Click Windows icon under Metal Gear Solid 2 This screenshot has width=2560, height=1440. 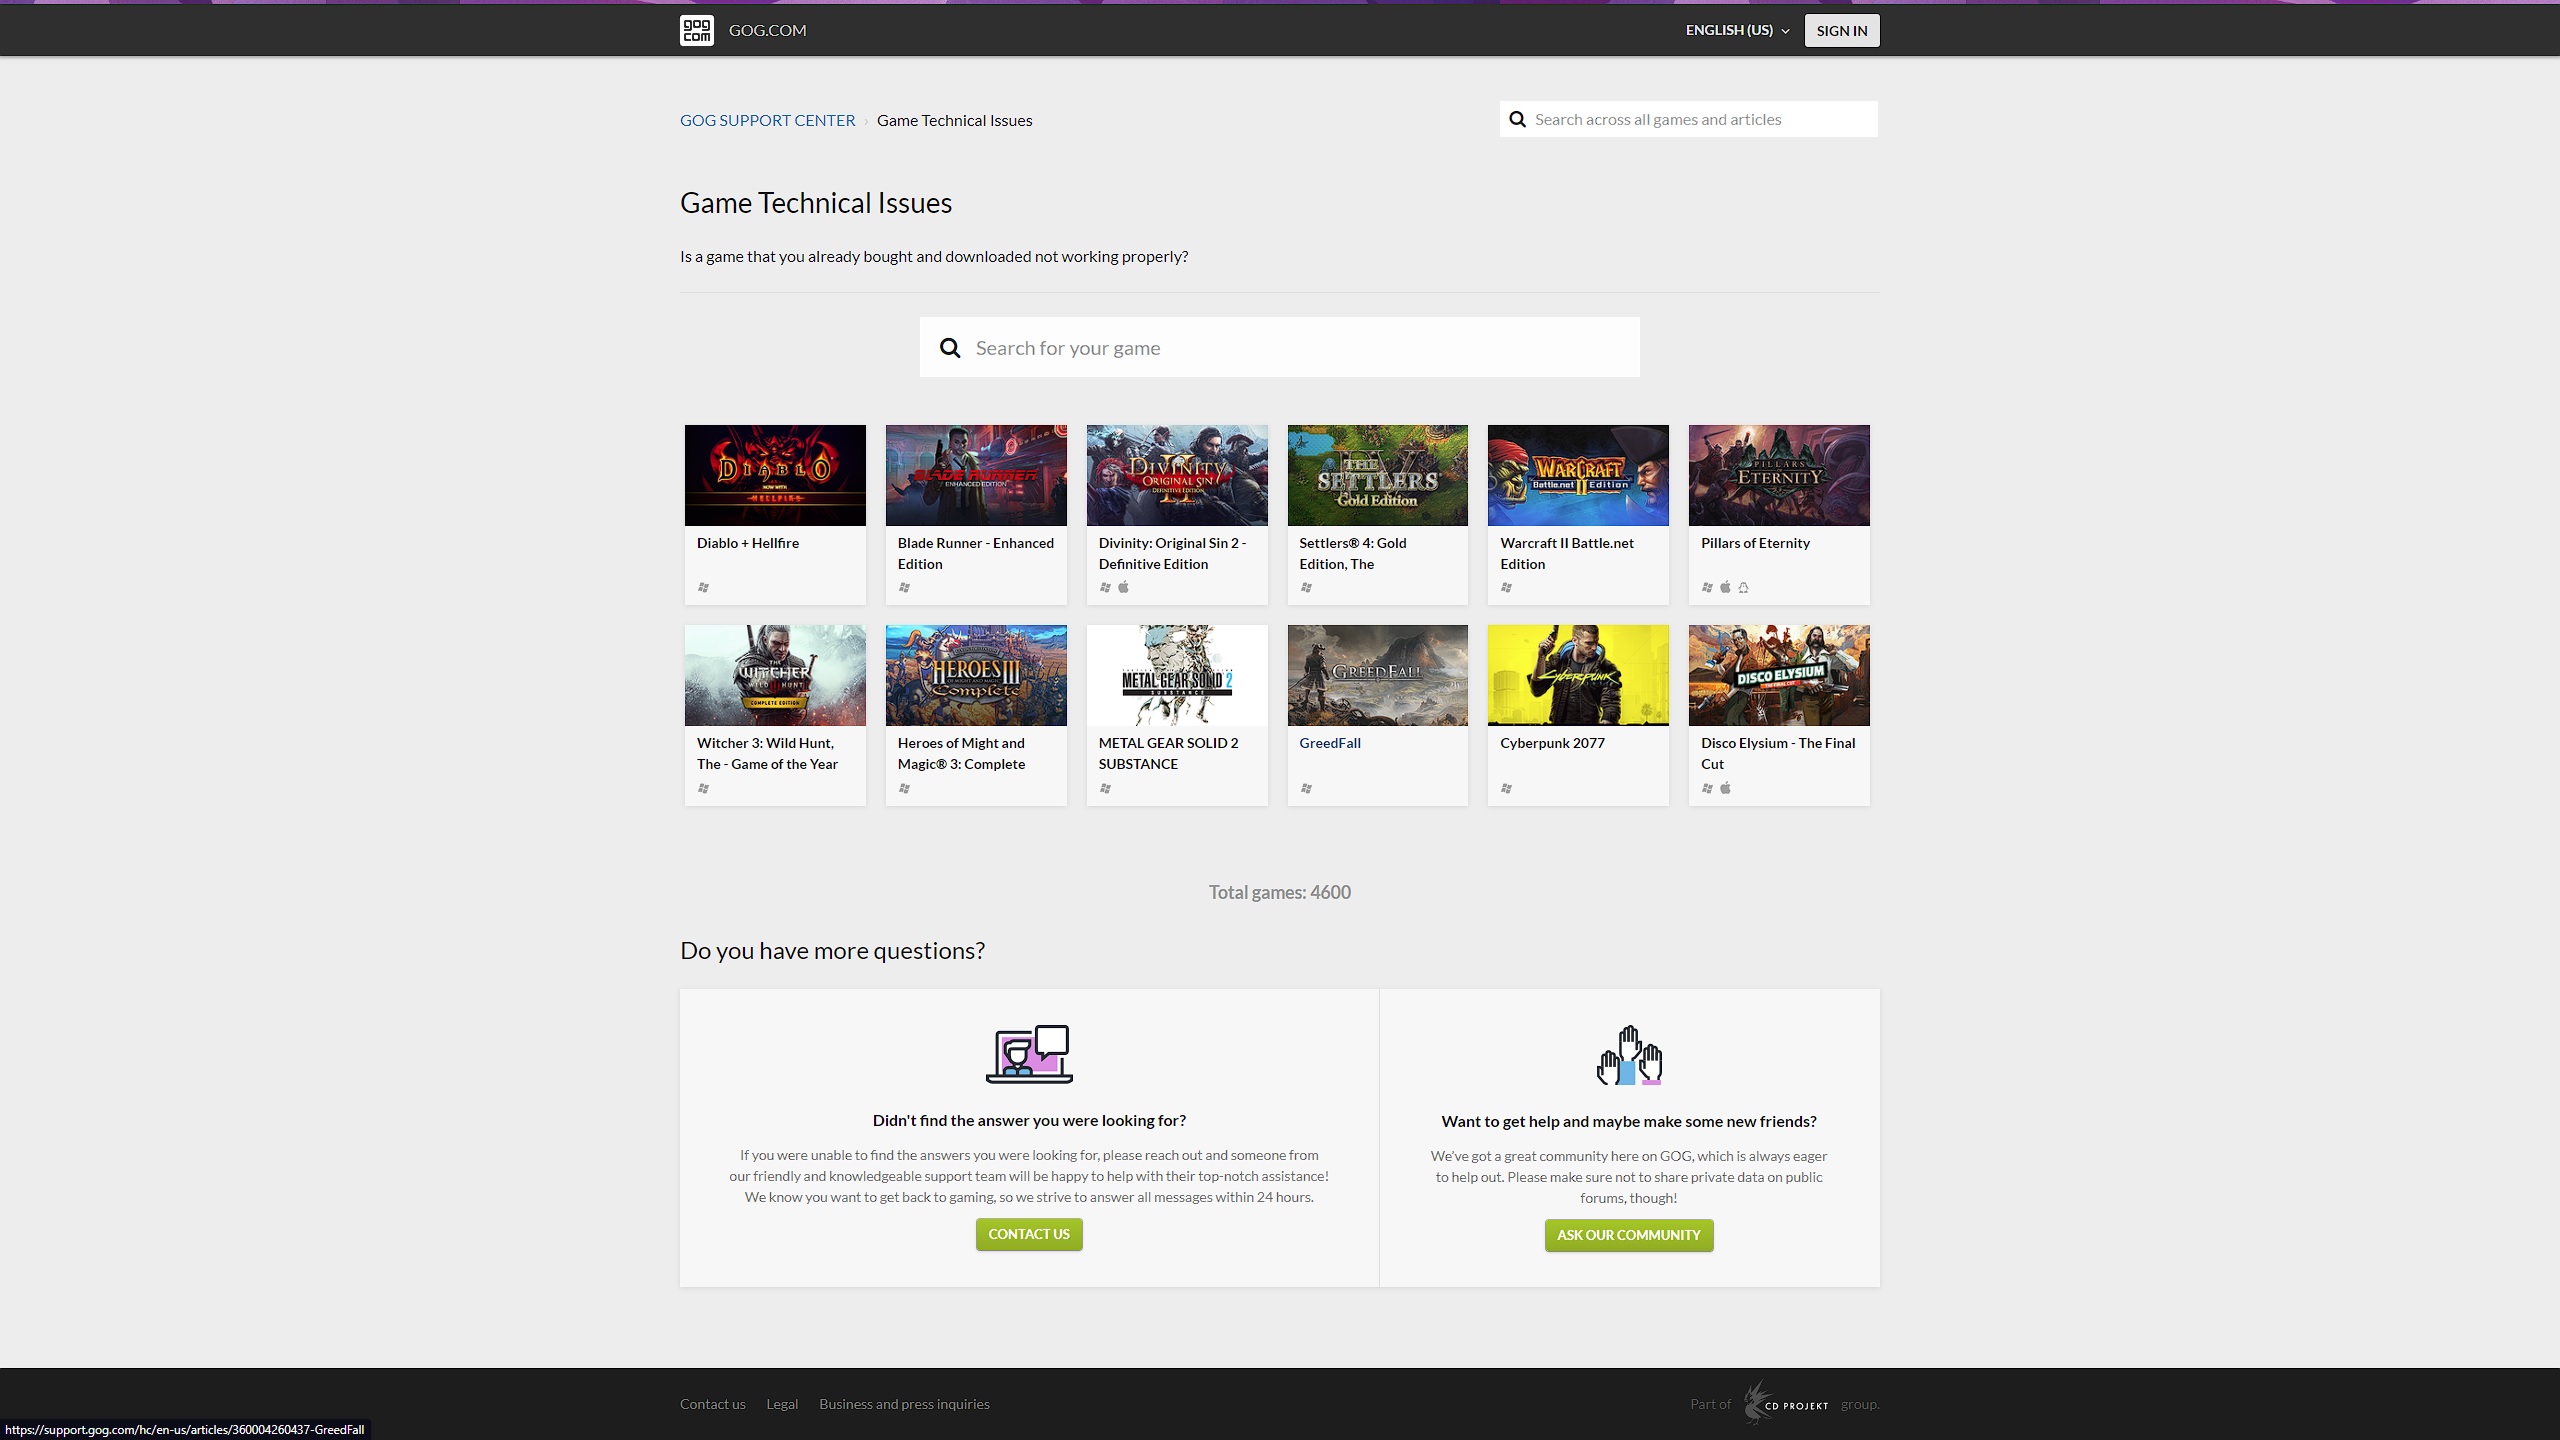coord(1105,788)
